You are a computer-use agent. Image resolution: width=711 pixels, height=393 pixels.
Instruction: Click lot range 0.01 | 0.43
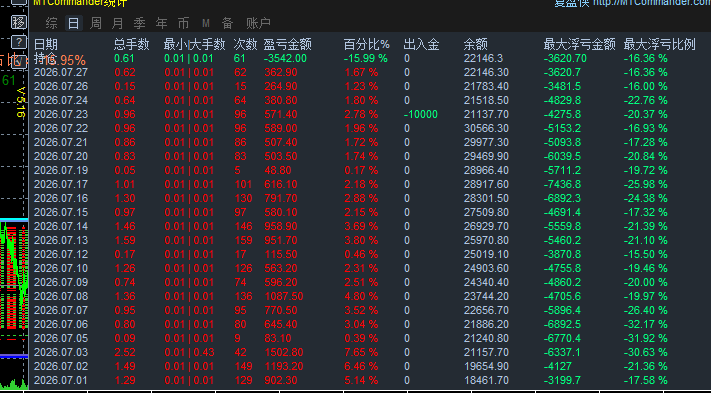189,353
